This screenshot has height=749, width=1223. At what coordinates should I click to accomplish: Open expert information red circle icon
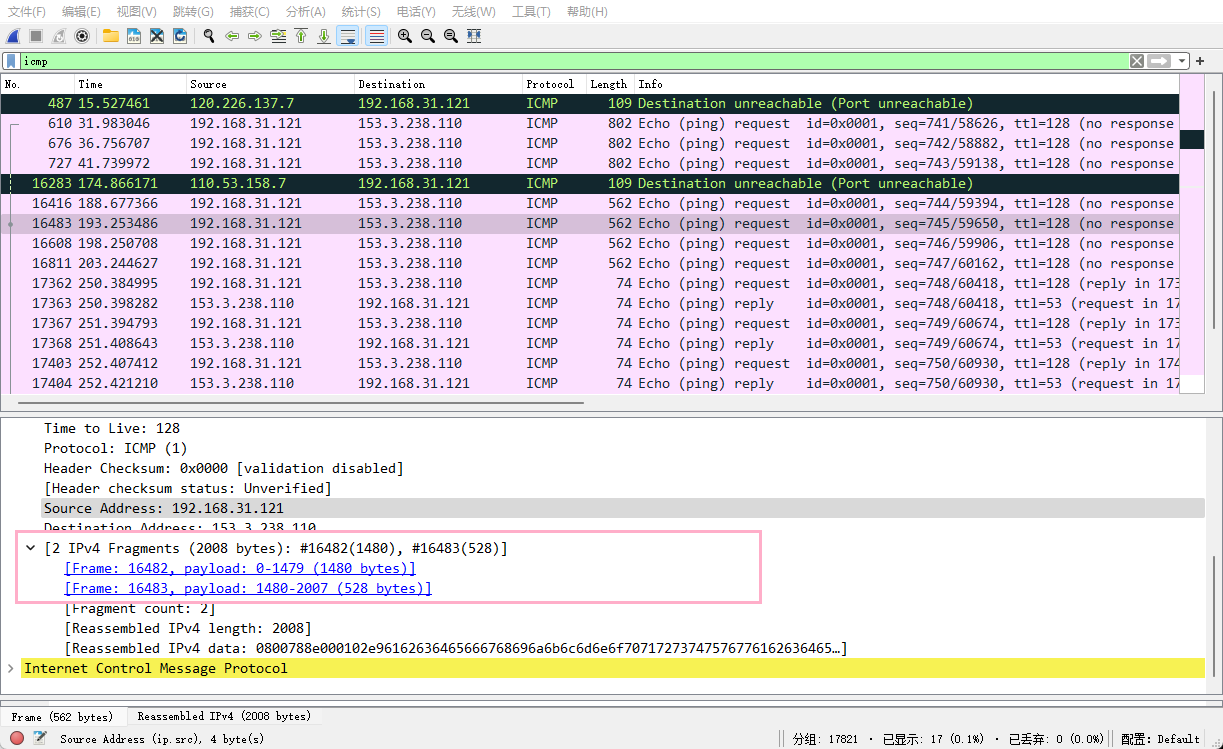click(17, 739)
